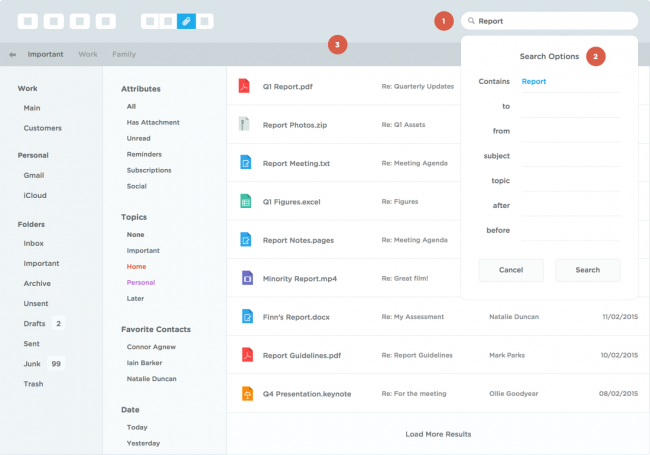Open the Drafts folder
This screenshot has width=650, height=455.
click(x=34, y=324)
